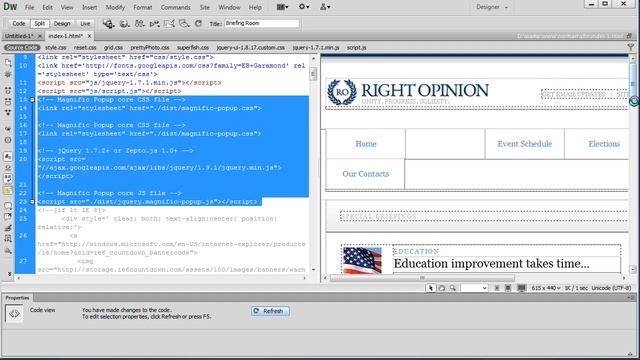
Task: Click the Remove Comment icon
Action: click(8, 216)
